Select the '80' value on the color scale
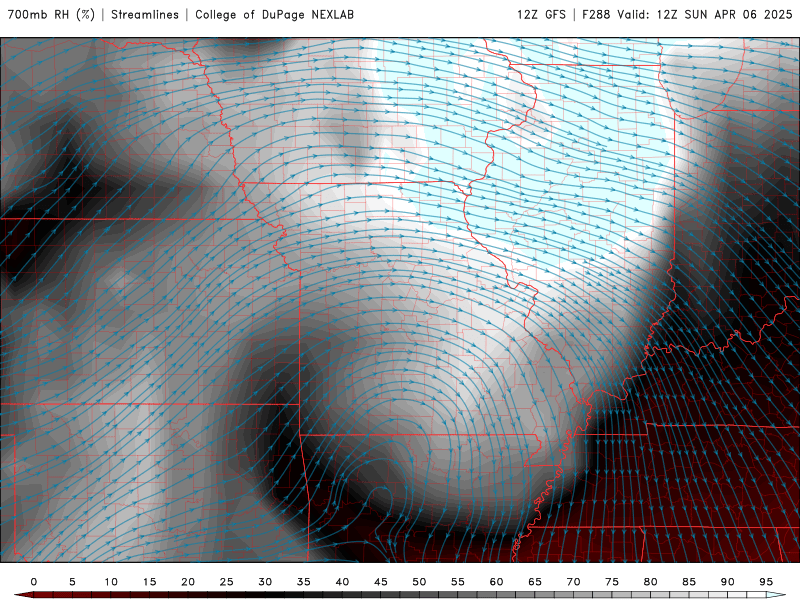This screenshot has width=800, height=600. 650,582
